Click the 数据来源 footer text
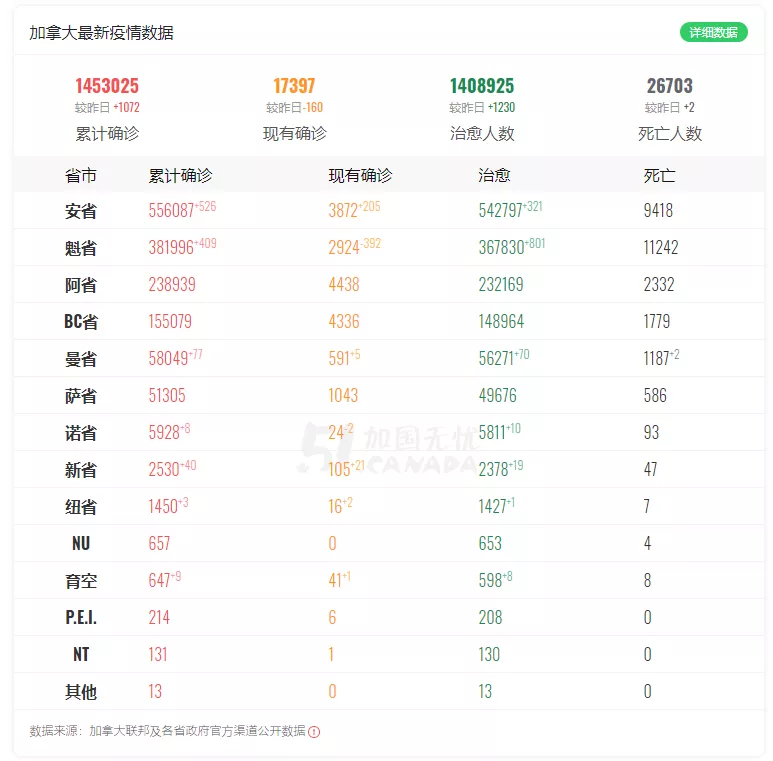 (167, 731)
